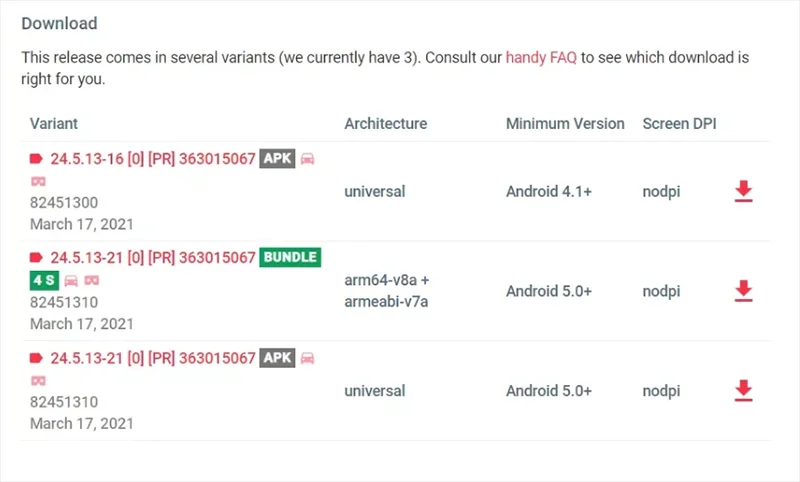
Task: Click the VR headset icon under first variant
Action: [x=38, y=181]
